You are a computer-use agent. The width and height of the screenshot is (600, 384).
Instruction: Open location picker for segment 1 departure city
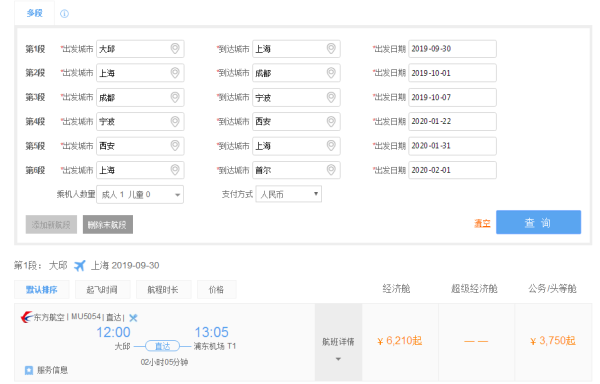(x=175, y=49)
